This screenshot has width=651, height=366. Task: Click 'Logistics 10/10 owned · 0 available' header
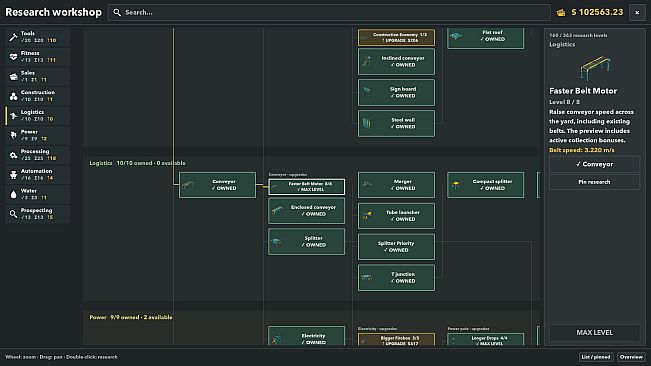137,163
